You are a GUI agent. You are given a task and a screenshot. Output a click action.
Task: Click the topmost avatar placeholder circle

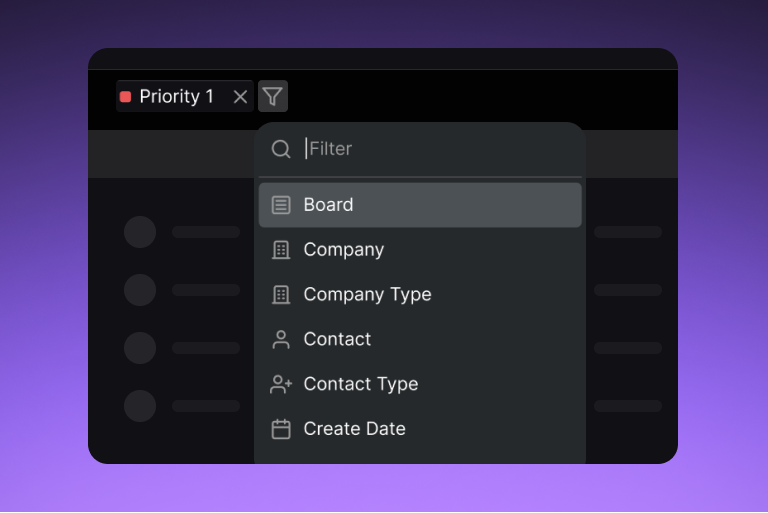tap(140, 232)
